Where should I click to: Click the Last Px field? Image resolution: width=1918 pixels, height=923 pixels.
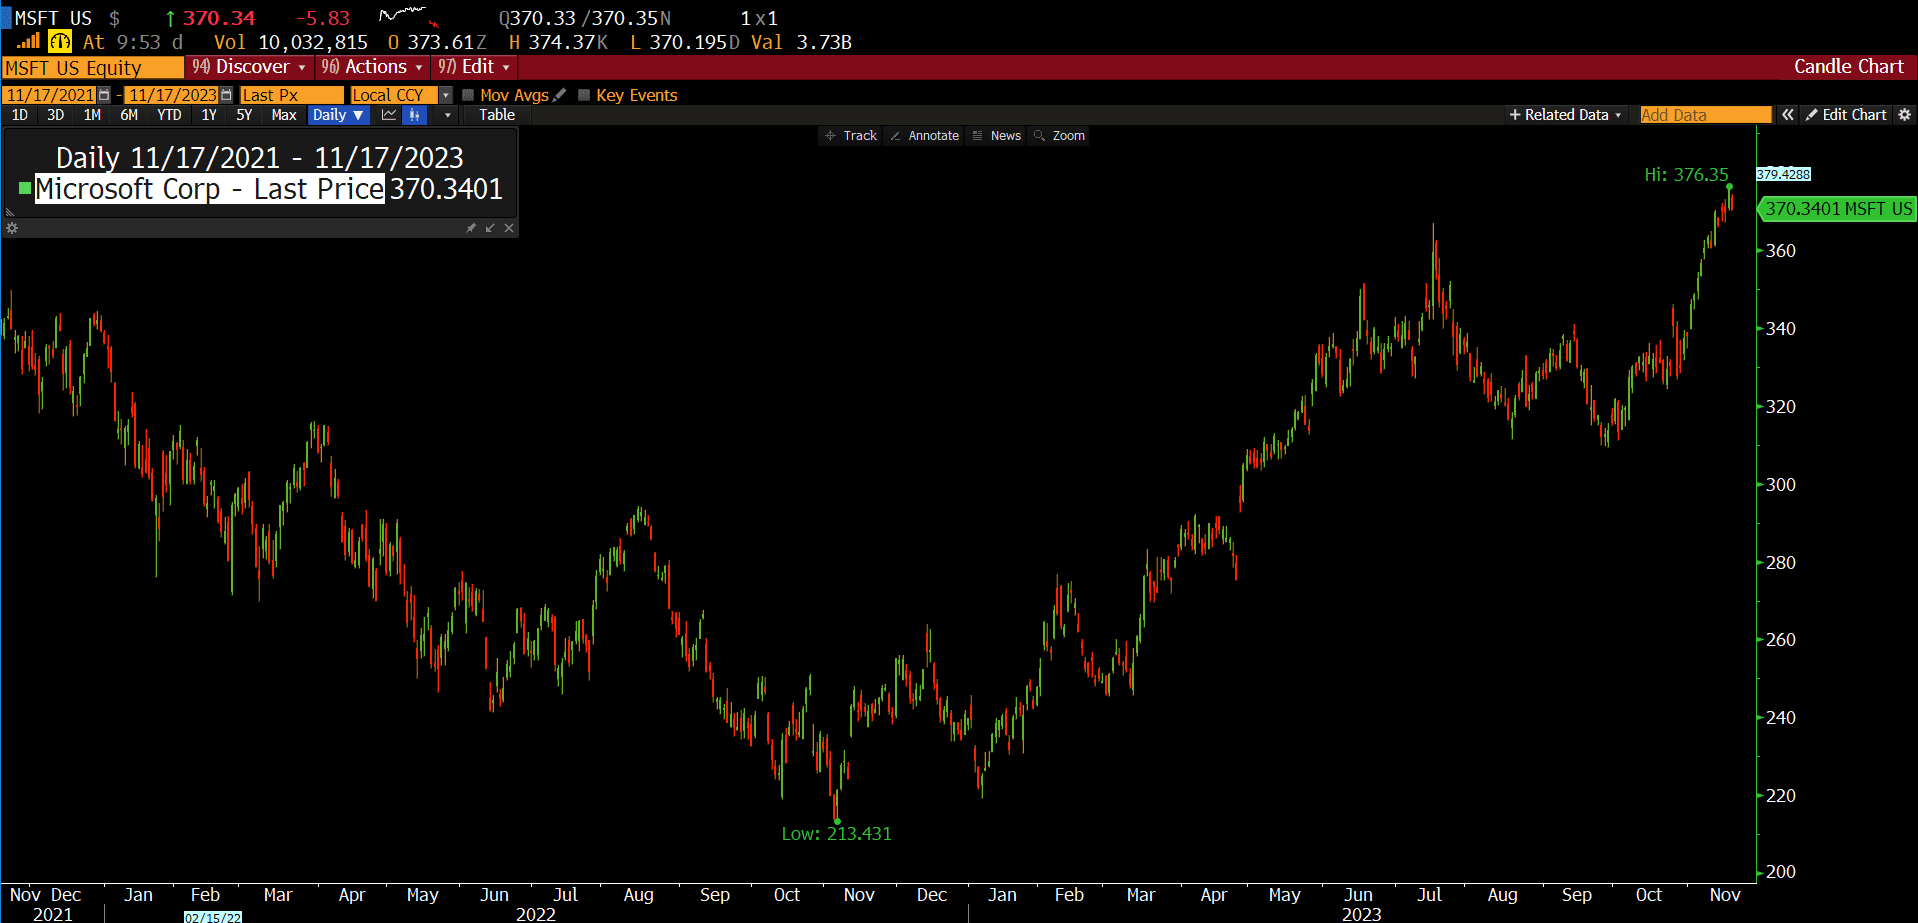(x=292, y=95)
